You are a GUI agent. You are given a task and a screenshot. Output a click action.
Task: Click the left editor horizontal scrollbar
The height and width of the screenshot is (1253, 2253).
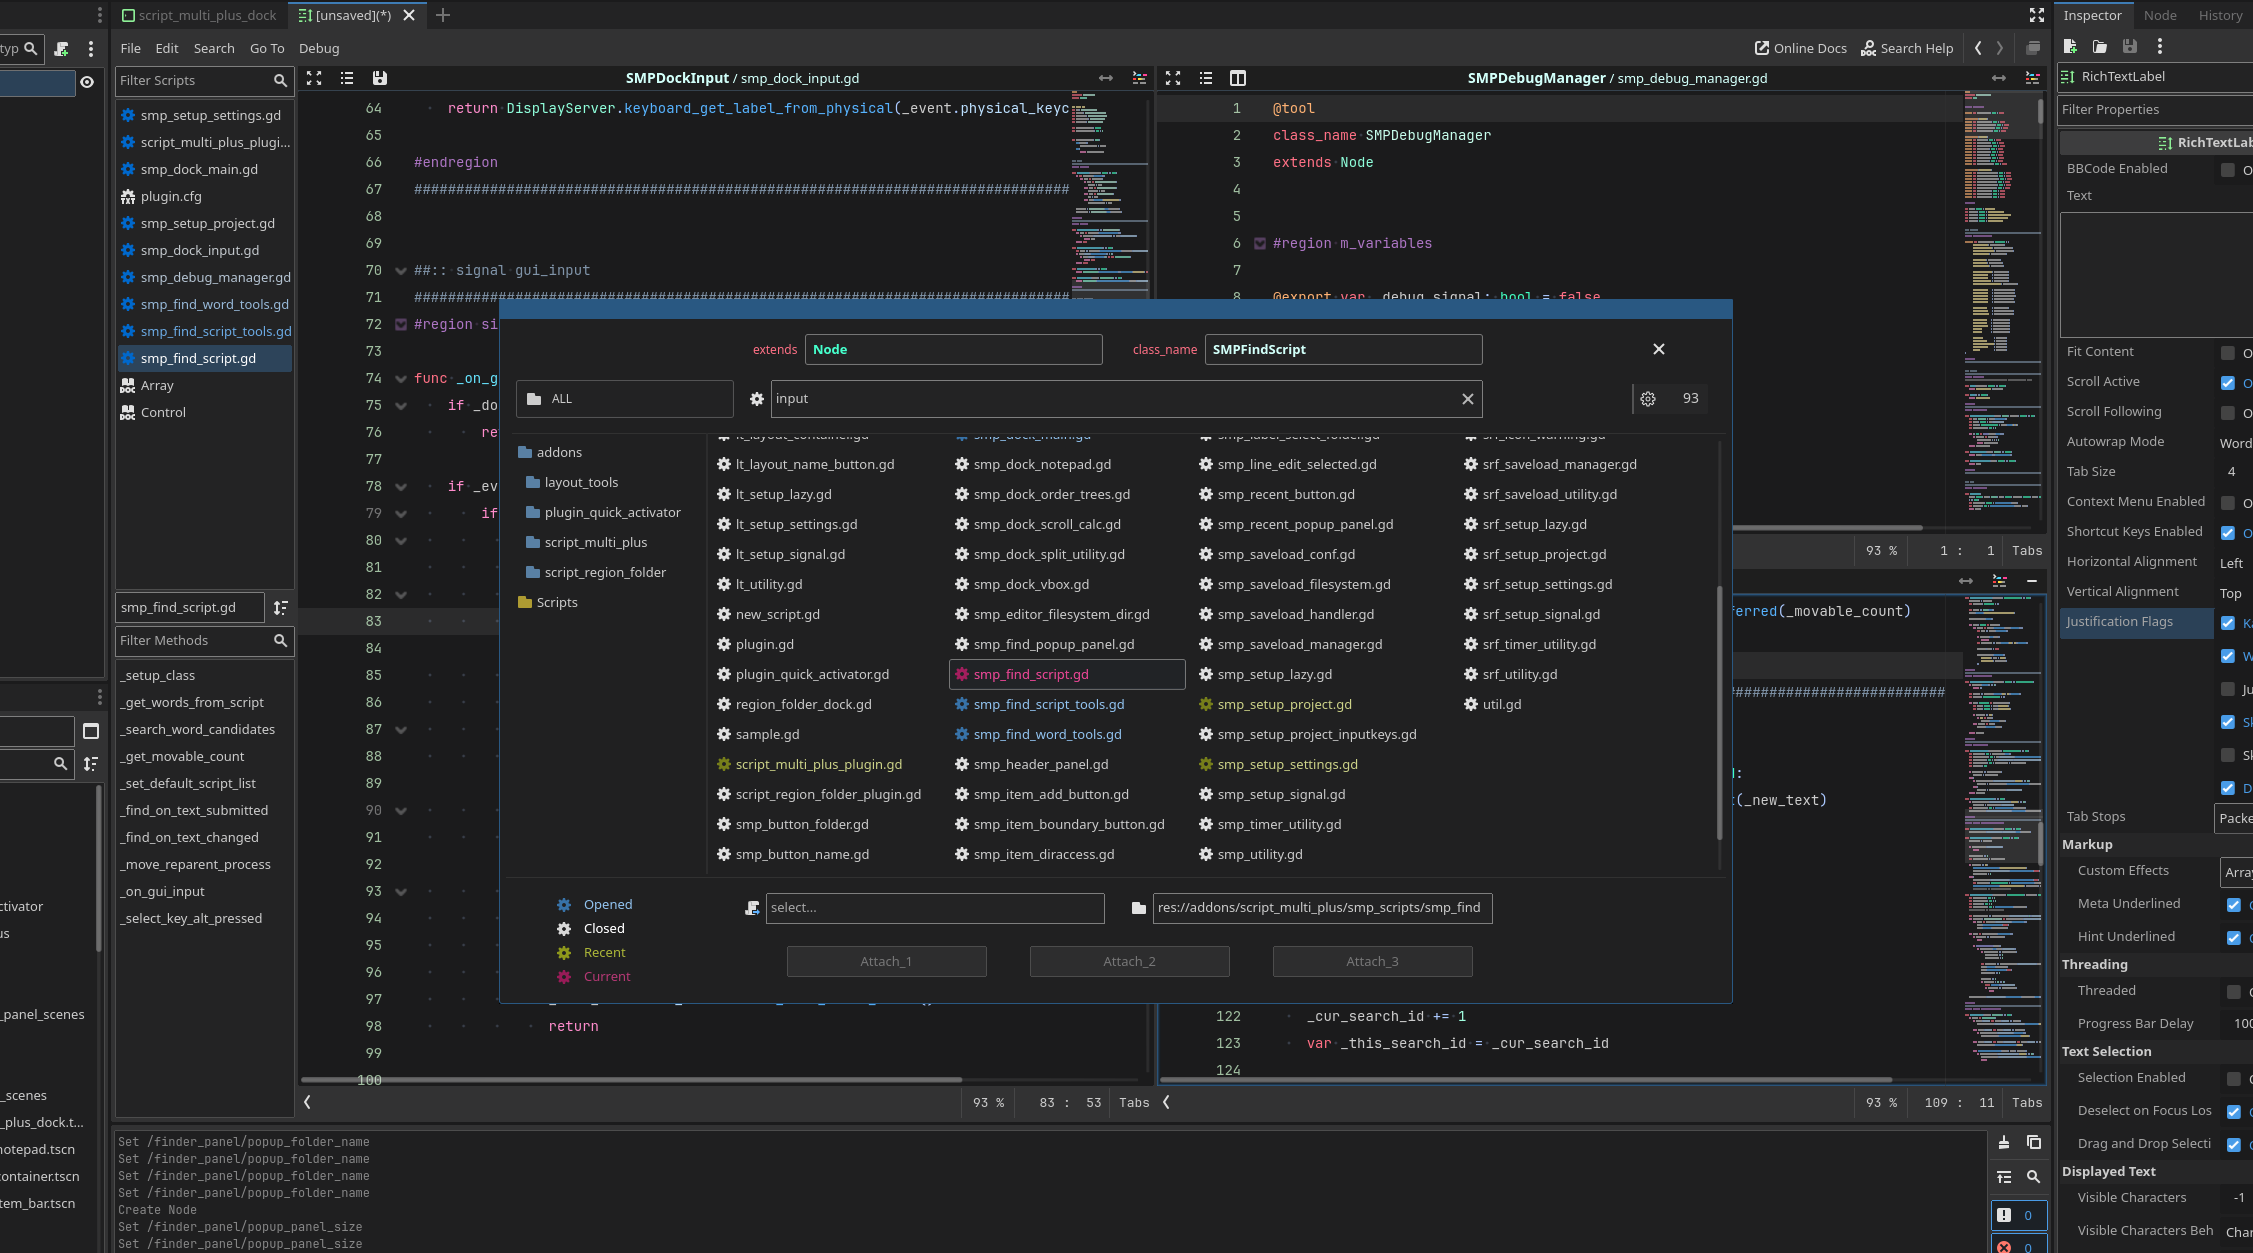[630, 1080]
